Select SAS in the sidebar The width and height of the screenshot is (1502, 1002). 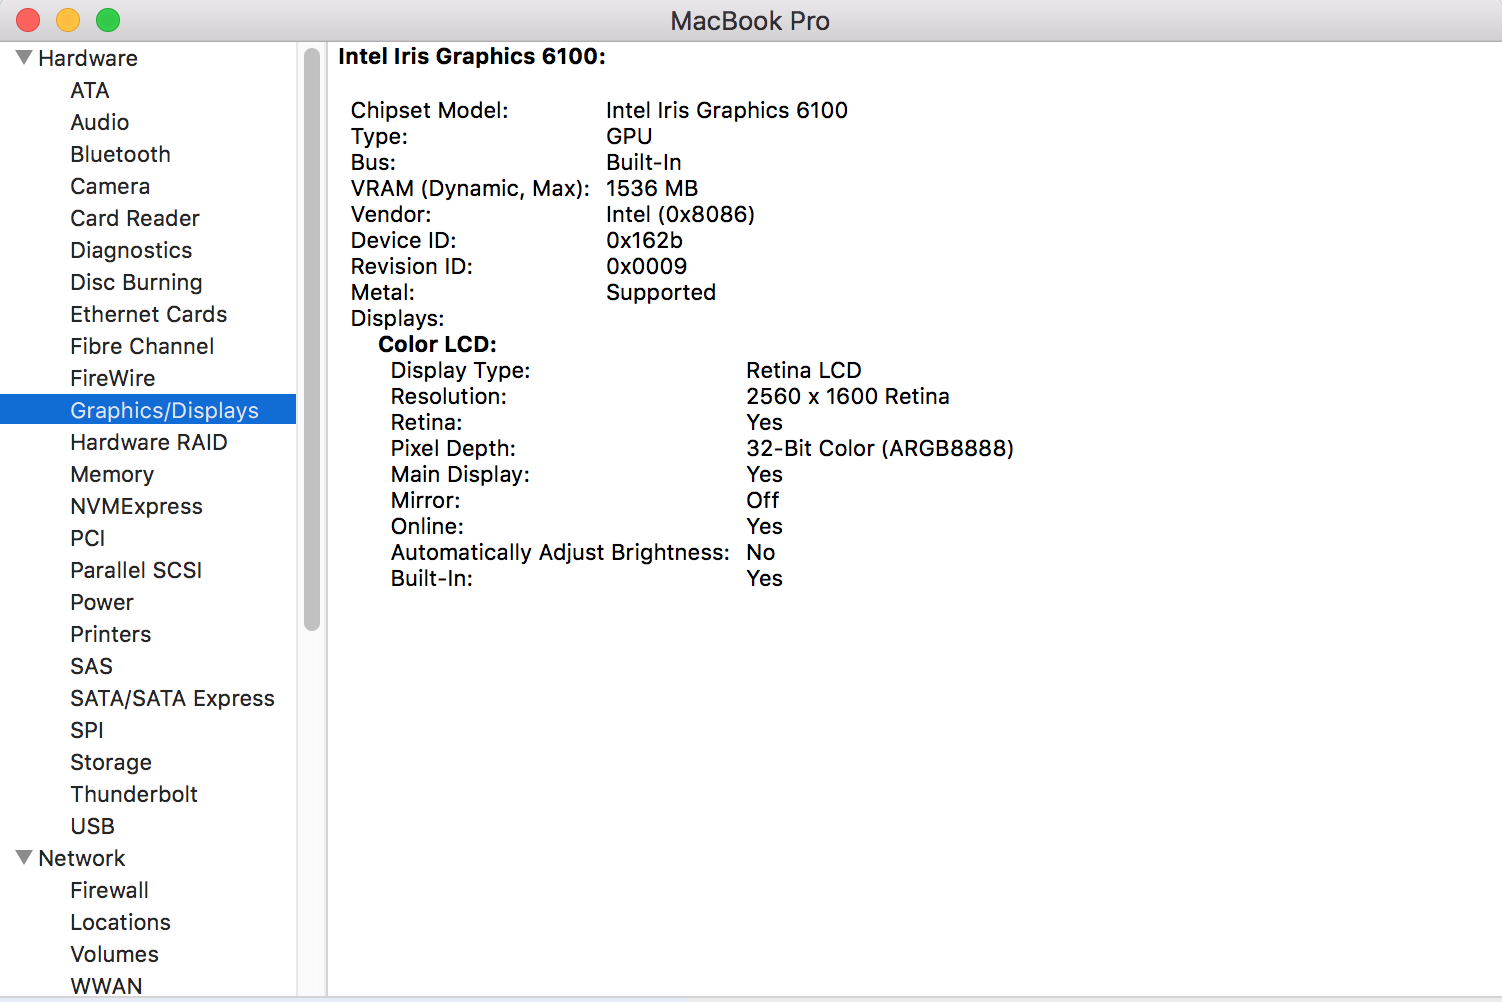[92, 666]
